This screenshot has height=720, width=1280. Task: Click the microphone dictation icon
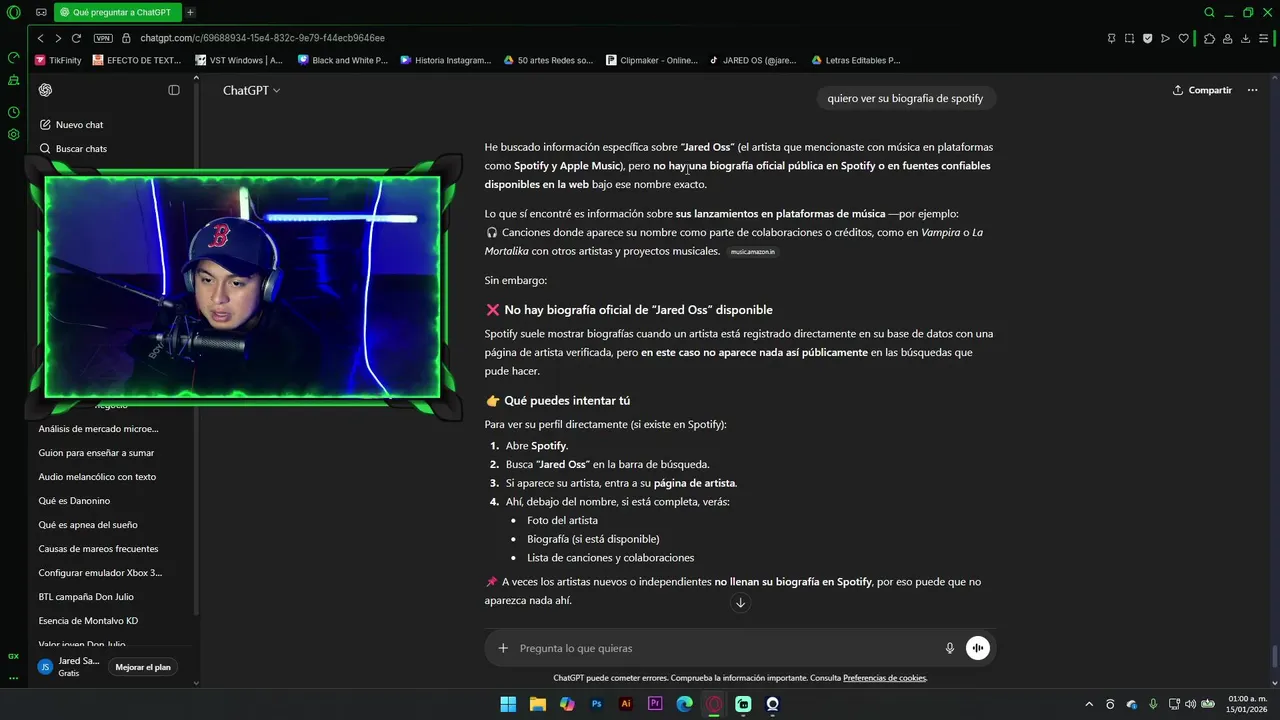pos(950,648)
